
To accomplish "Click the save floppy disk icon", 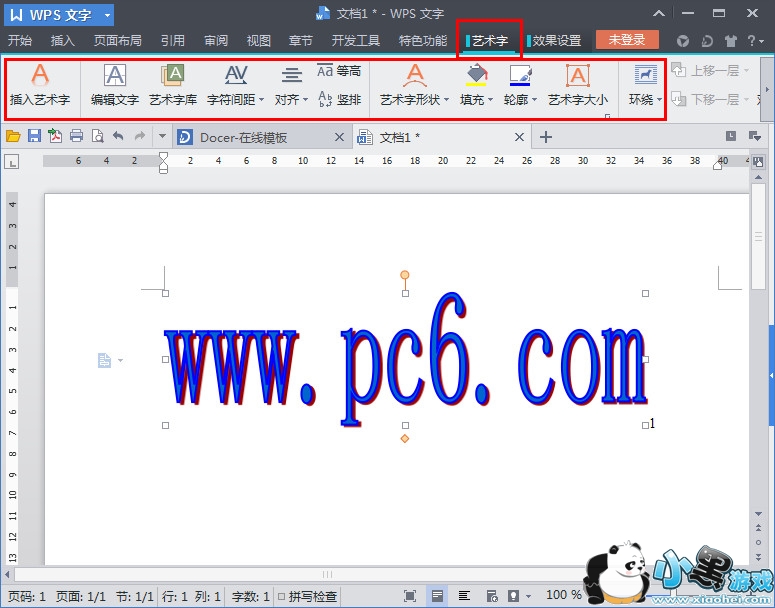I will 34,136.
